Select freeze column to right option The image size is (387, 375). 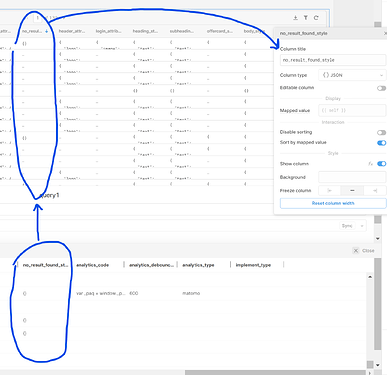coord(375,190)
